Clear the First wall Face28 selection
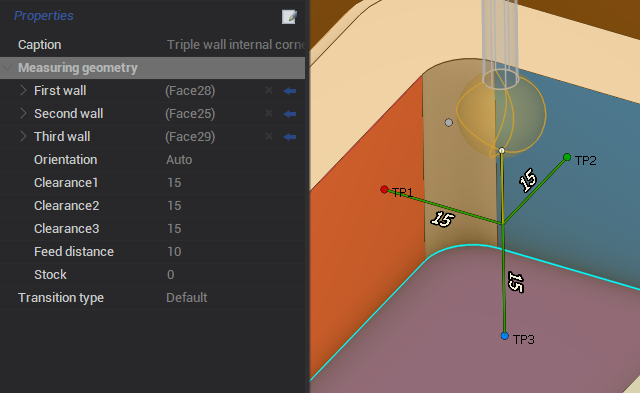This screenshot has width=640, height=393. point(269,90)
